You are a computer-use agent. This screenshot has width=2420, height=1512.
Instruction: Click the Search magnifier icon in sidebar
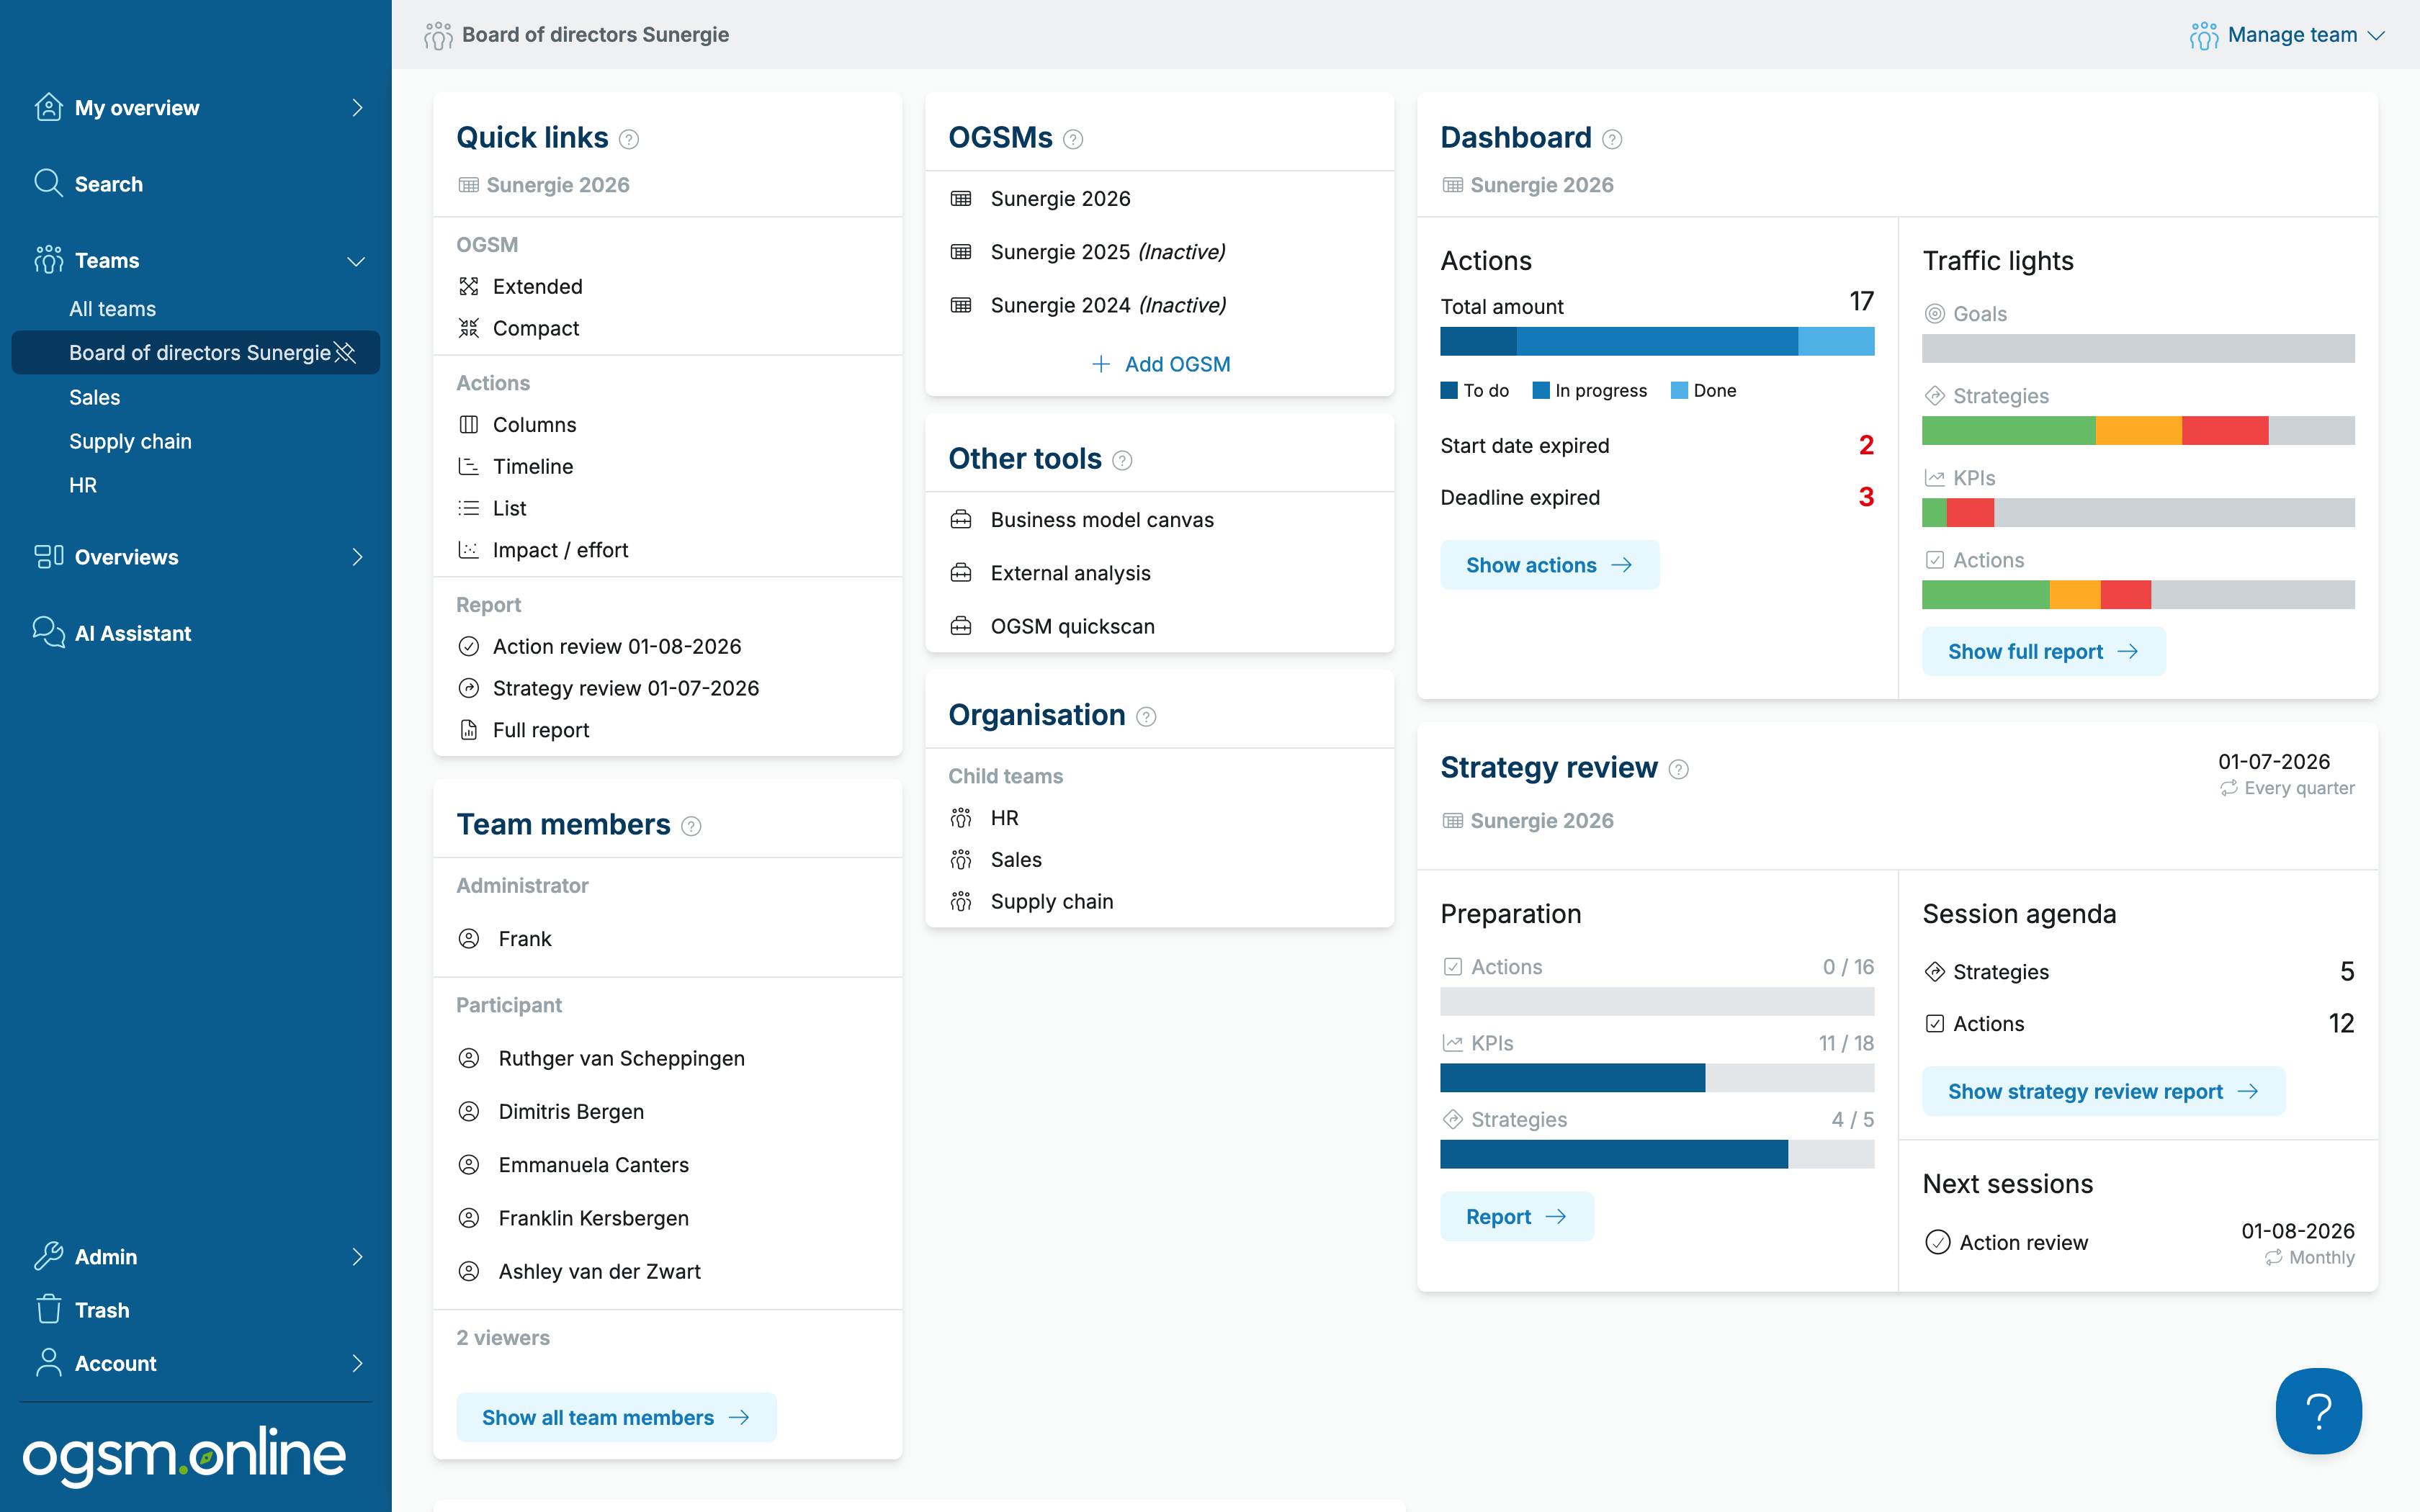48,183
